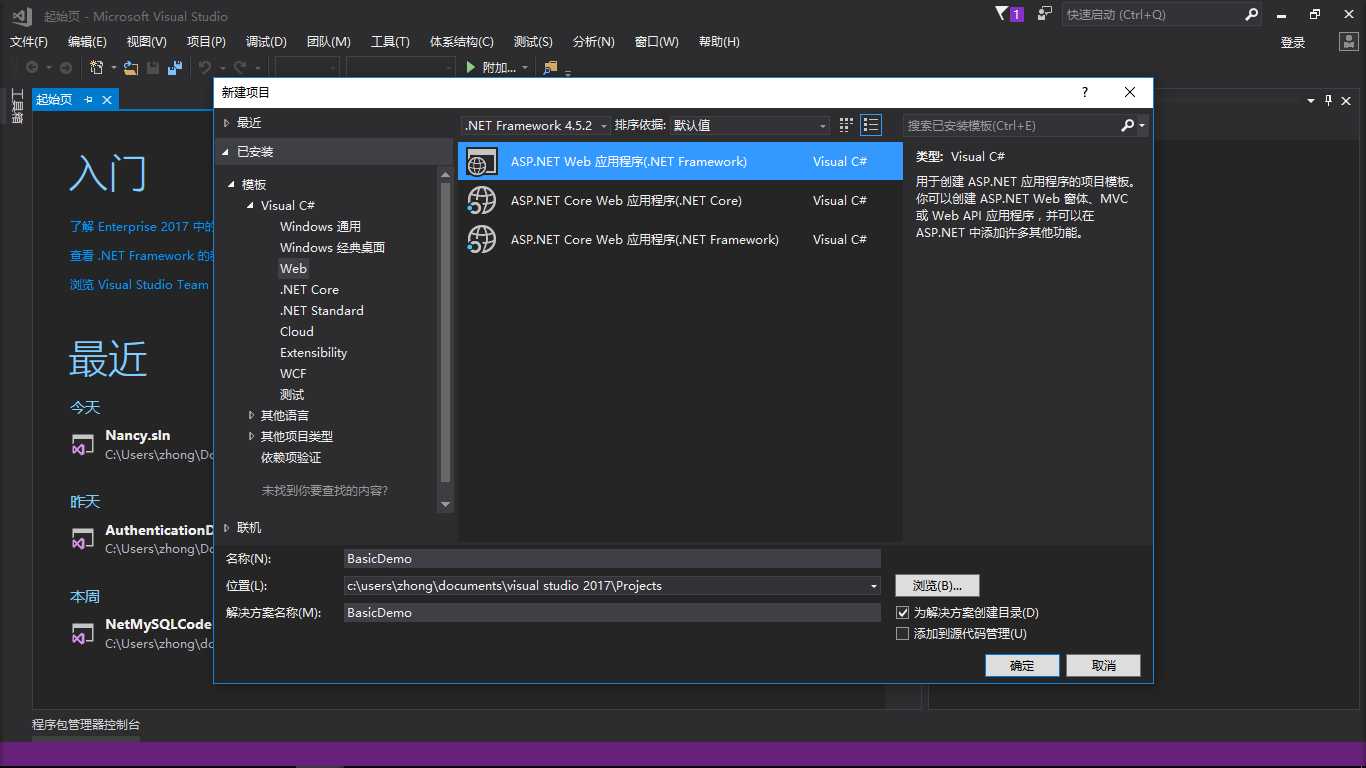The width and height of the screenshot is (1366, 768).
Task: Collapse the Visual C# tree node
Action: coord(251,205)
